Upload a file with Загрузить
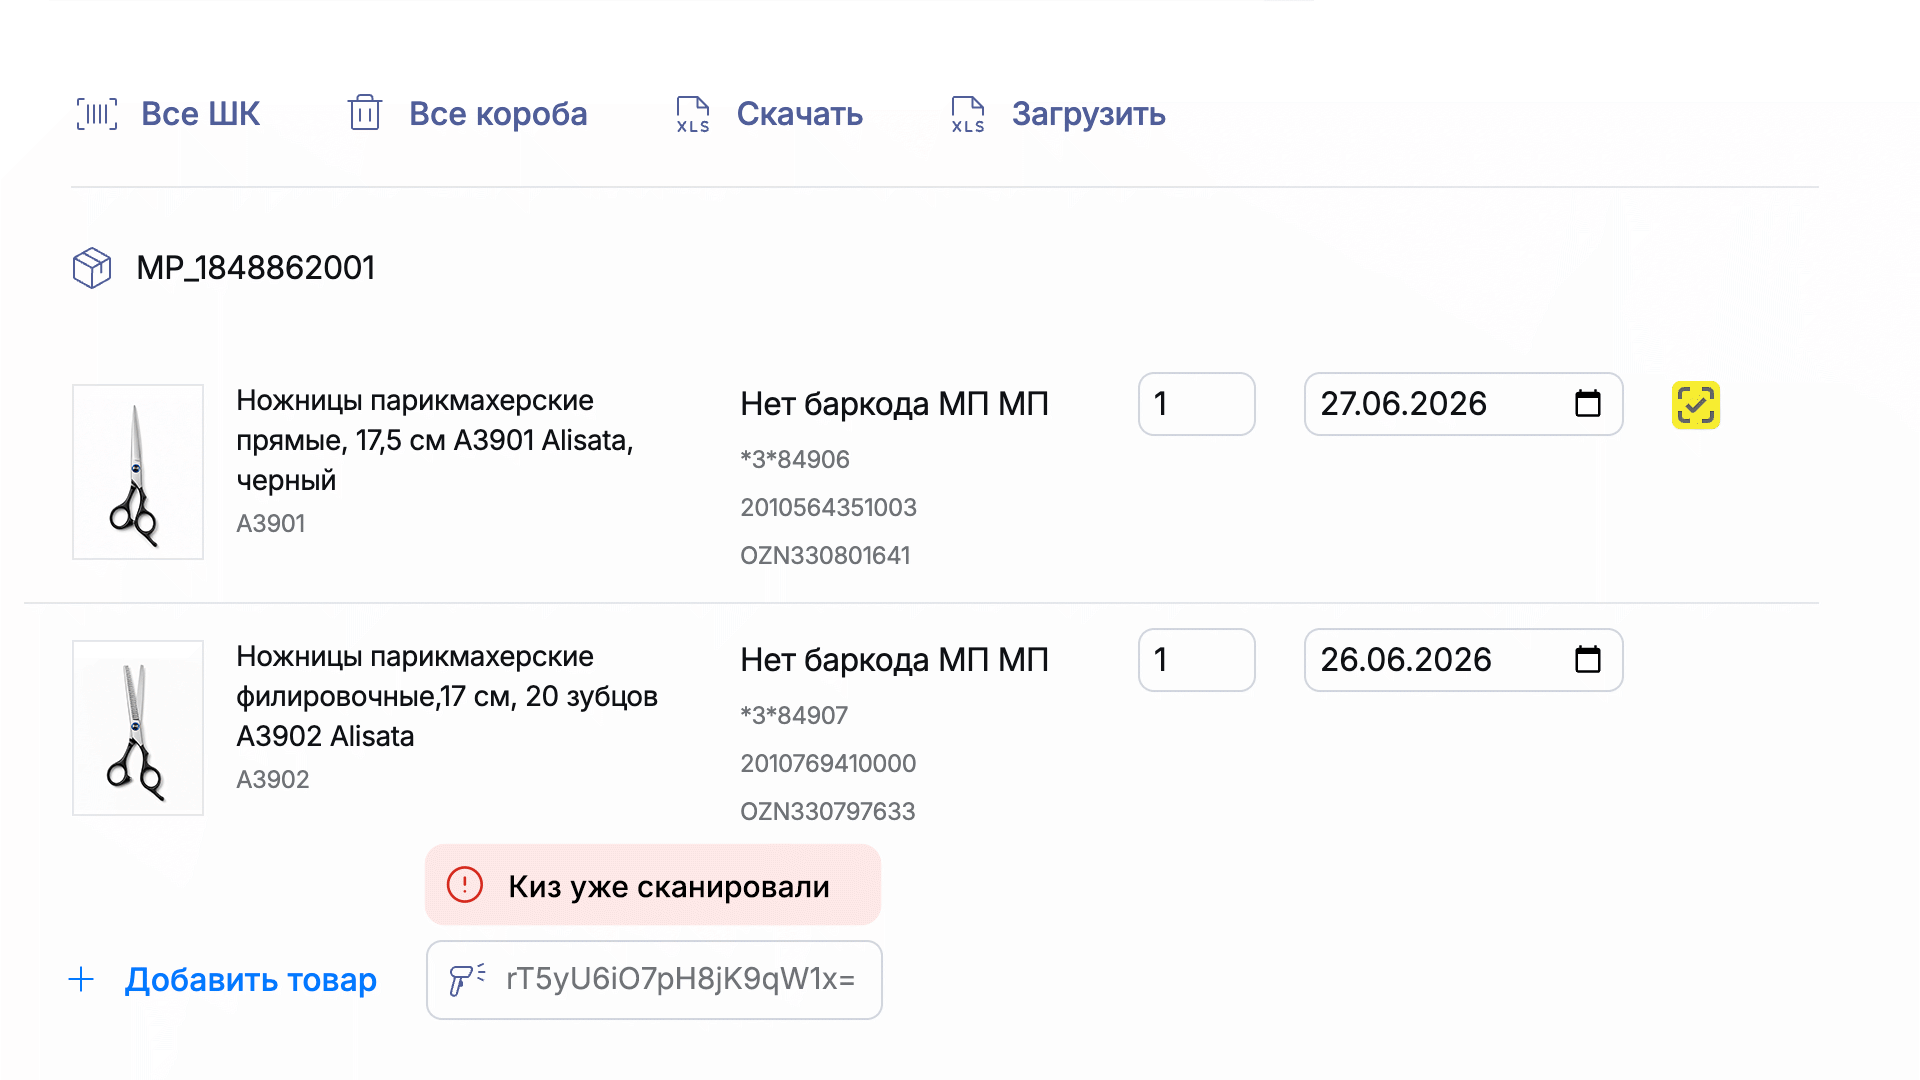This screenshot has width=1920, height=1080. click(x=1088, y=114)
